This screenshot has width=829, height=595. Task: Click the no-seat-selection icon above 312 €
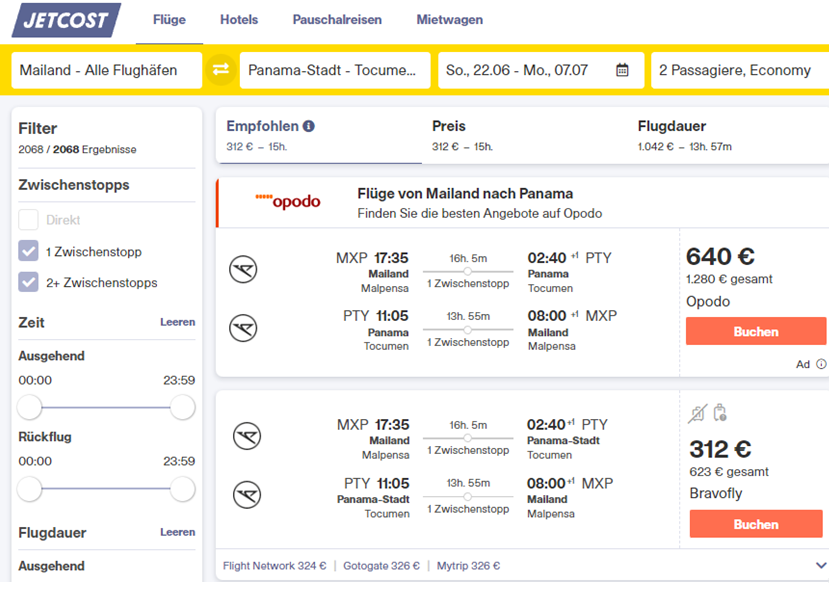click(x=697, y=413)
